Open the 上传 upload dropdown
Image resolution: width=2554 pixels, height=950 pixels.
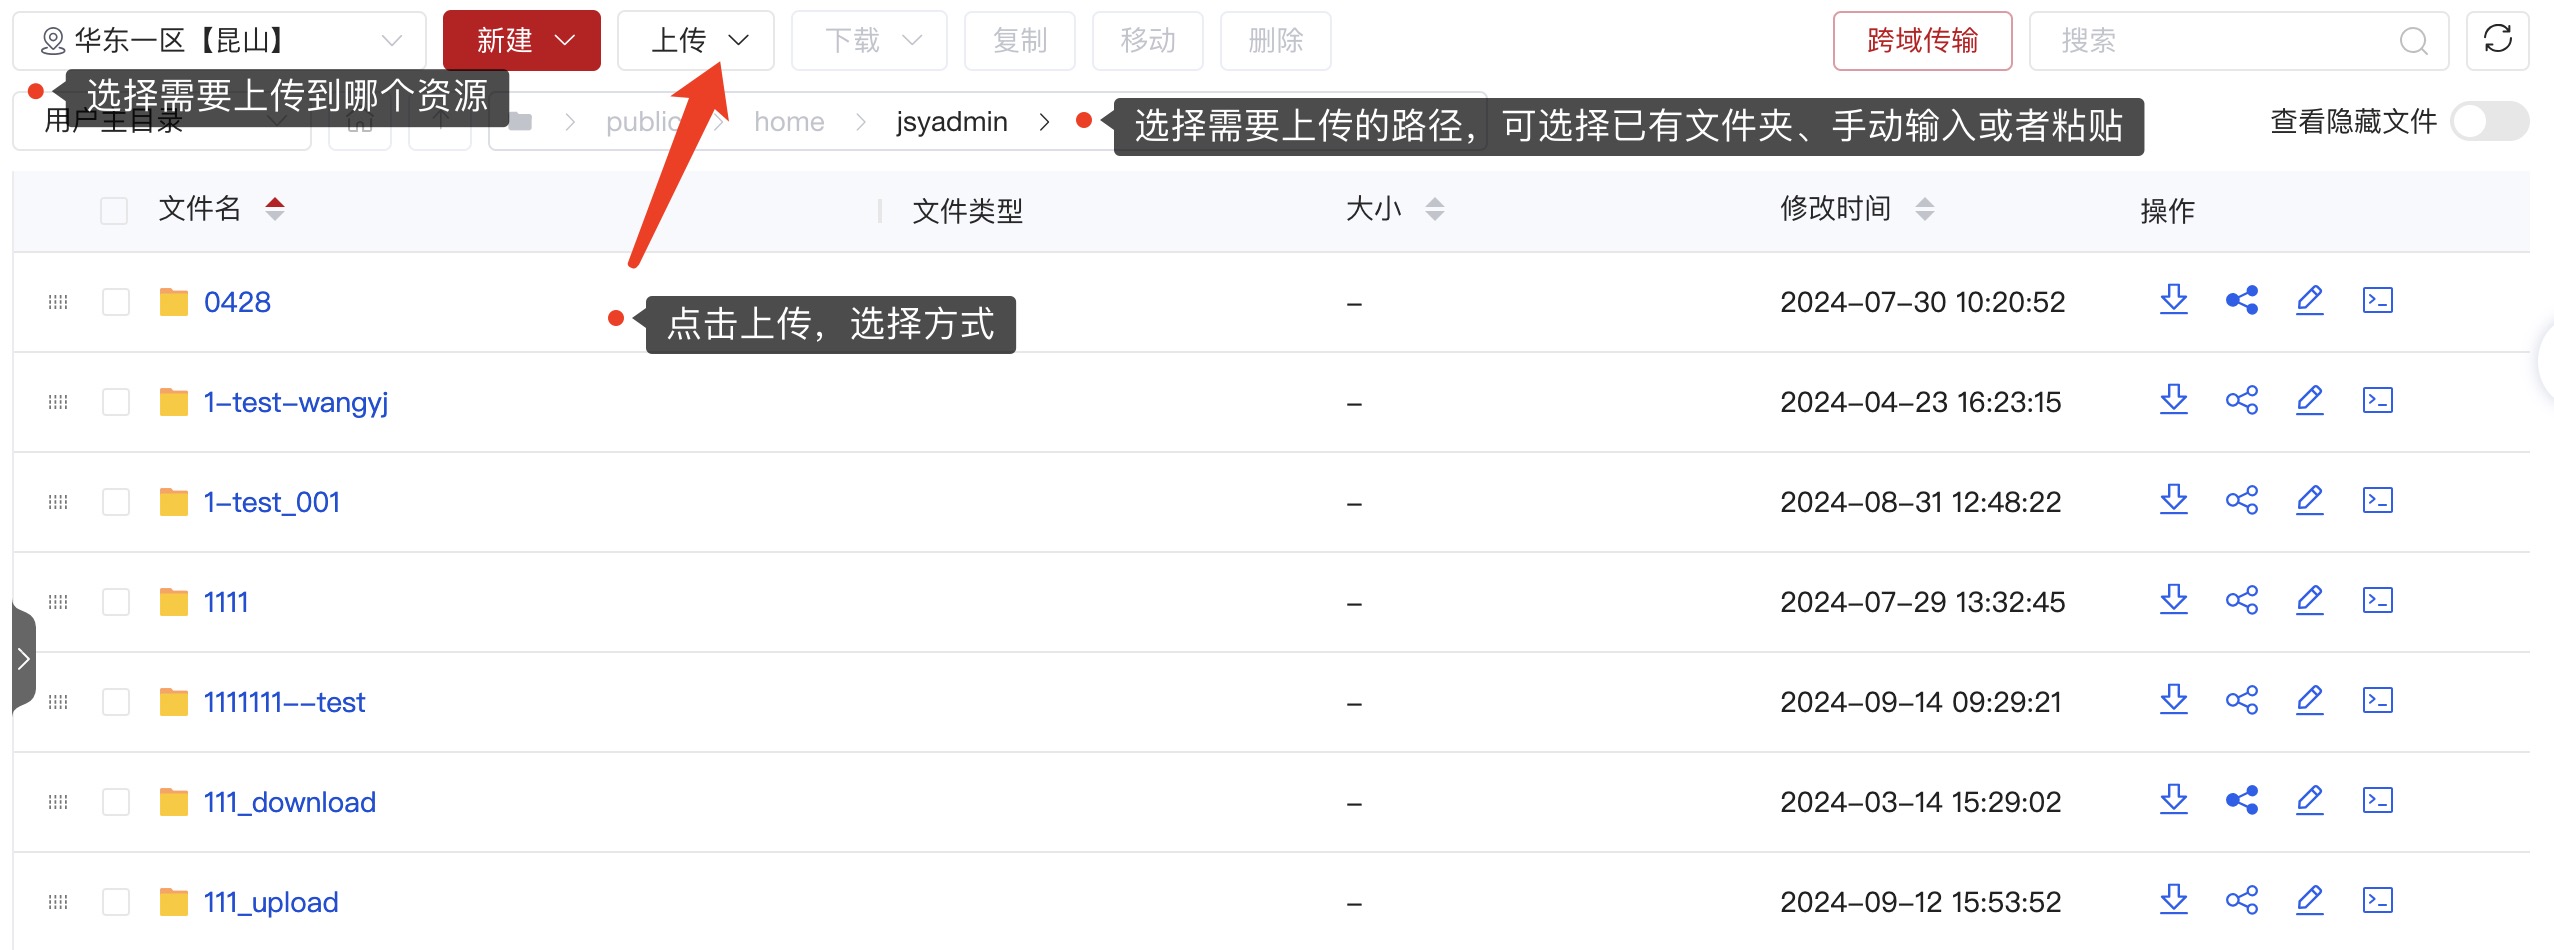(x=696, y=41)
